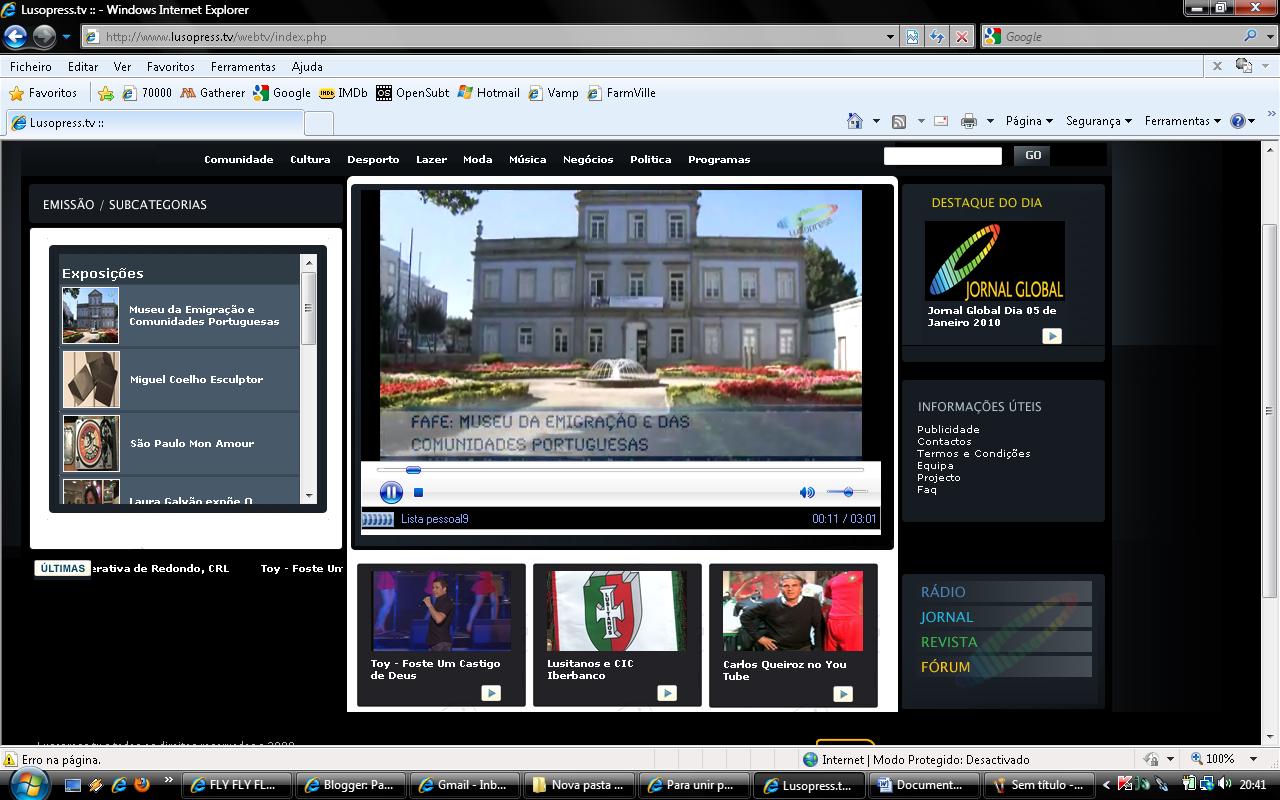Switch to the Gmail - Inbox taskbar window
This screenshot has height=800, width=1280.
click(x=464, y=785)
